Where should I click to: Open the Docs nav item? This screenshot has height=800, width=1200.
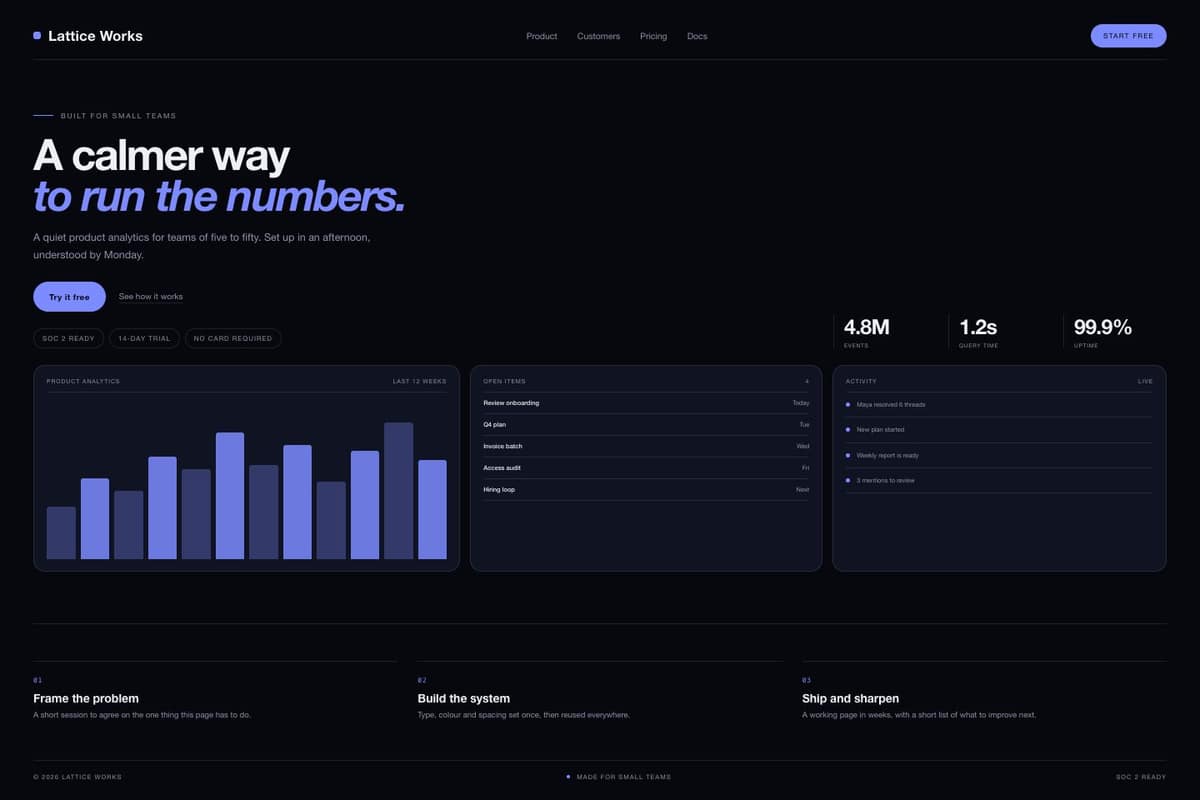coord(697,36)
